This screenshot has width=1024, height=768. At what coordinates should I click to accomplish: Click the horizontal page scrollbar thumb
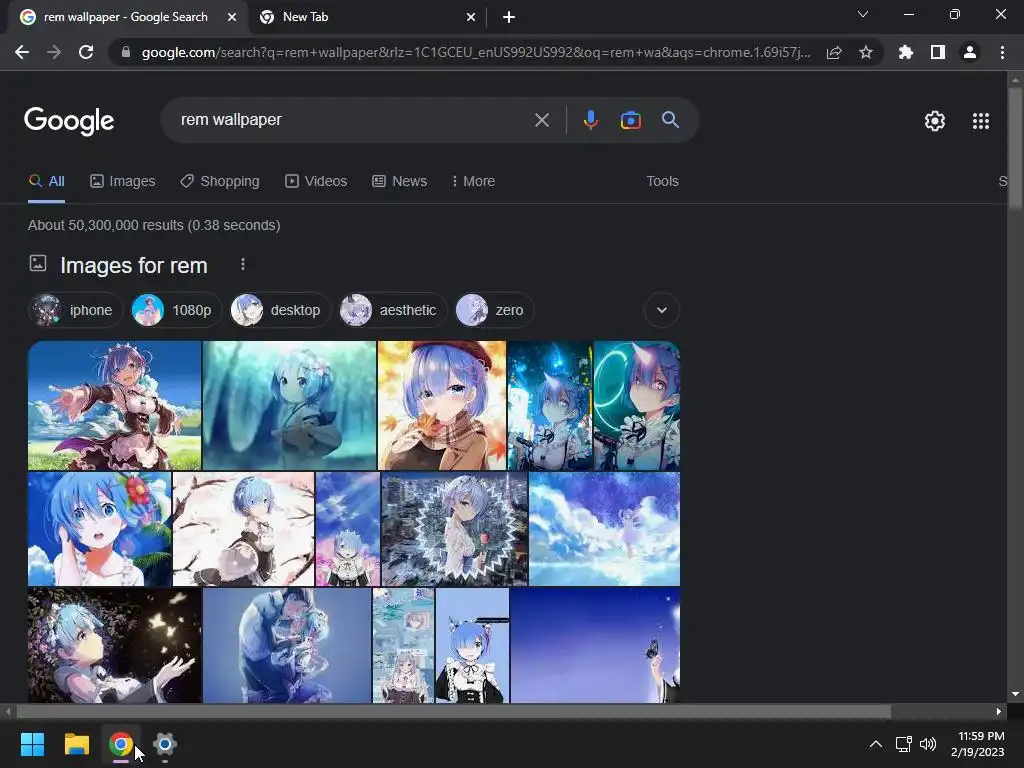(x=453, y=711)
